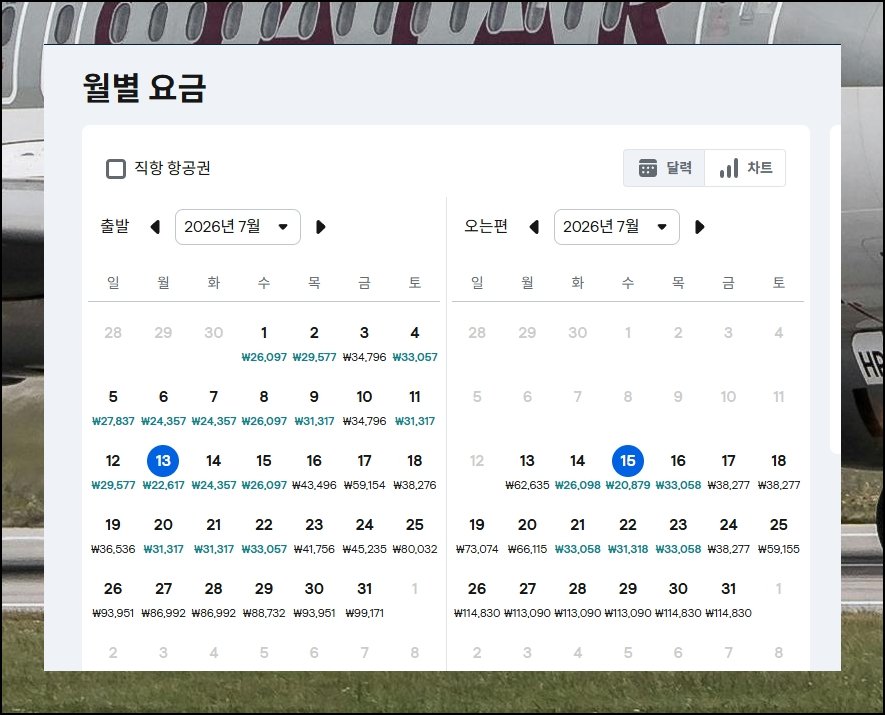Select return July 25 priced ₩59,155
Viewport: 885px width, 715px height.
click(778, 535)
